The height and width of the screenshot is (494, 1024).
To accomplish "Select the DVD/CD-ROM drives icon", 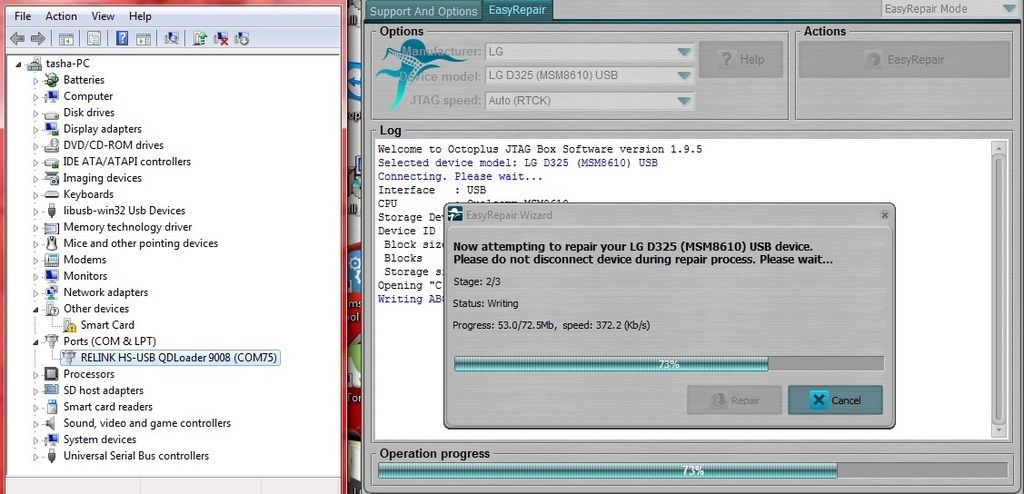I will 52,146.
